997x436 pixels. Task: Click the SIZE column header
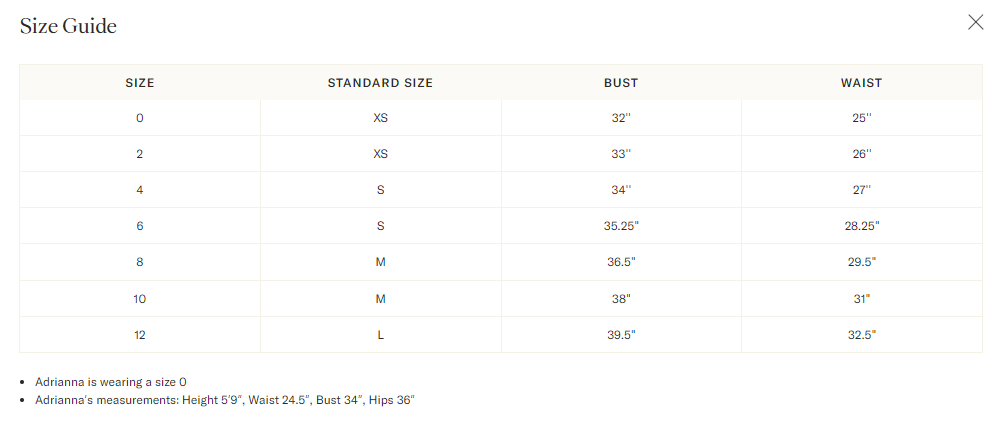click(x=139, y=83)
